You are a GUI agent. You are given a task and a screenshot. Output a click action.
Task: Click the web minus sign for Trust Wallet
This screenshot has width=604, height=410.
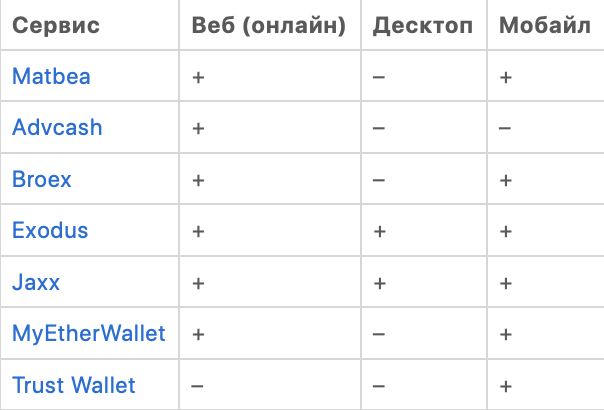tap(198, 387)
